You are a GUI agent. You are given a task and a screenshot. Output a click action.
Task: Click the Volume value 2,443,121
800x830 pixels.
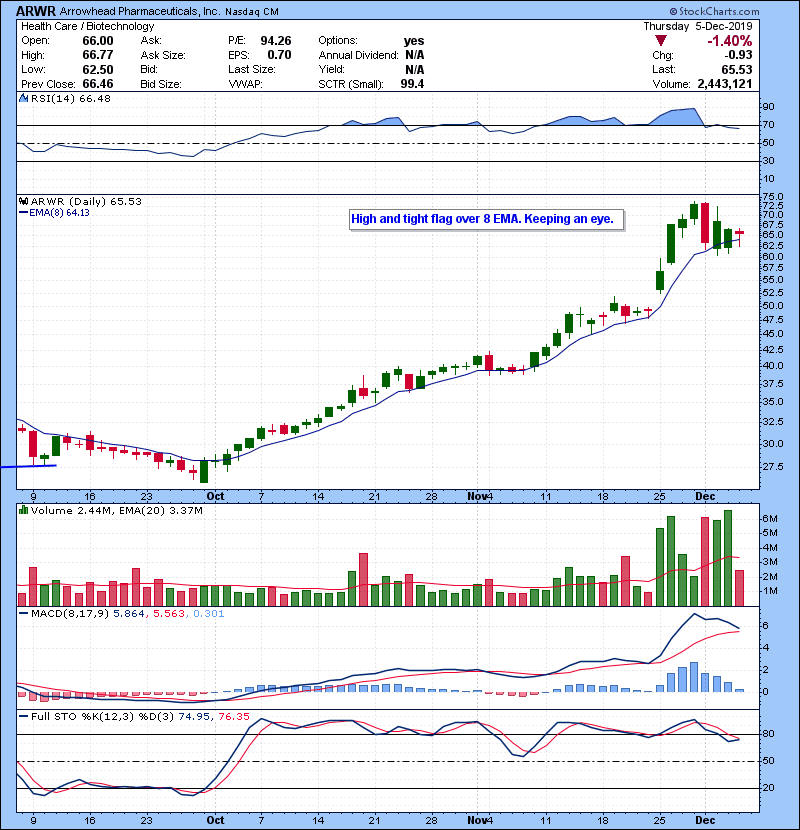pyautogui.click(x=725, y=84)
